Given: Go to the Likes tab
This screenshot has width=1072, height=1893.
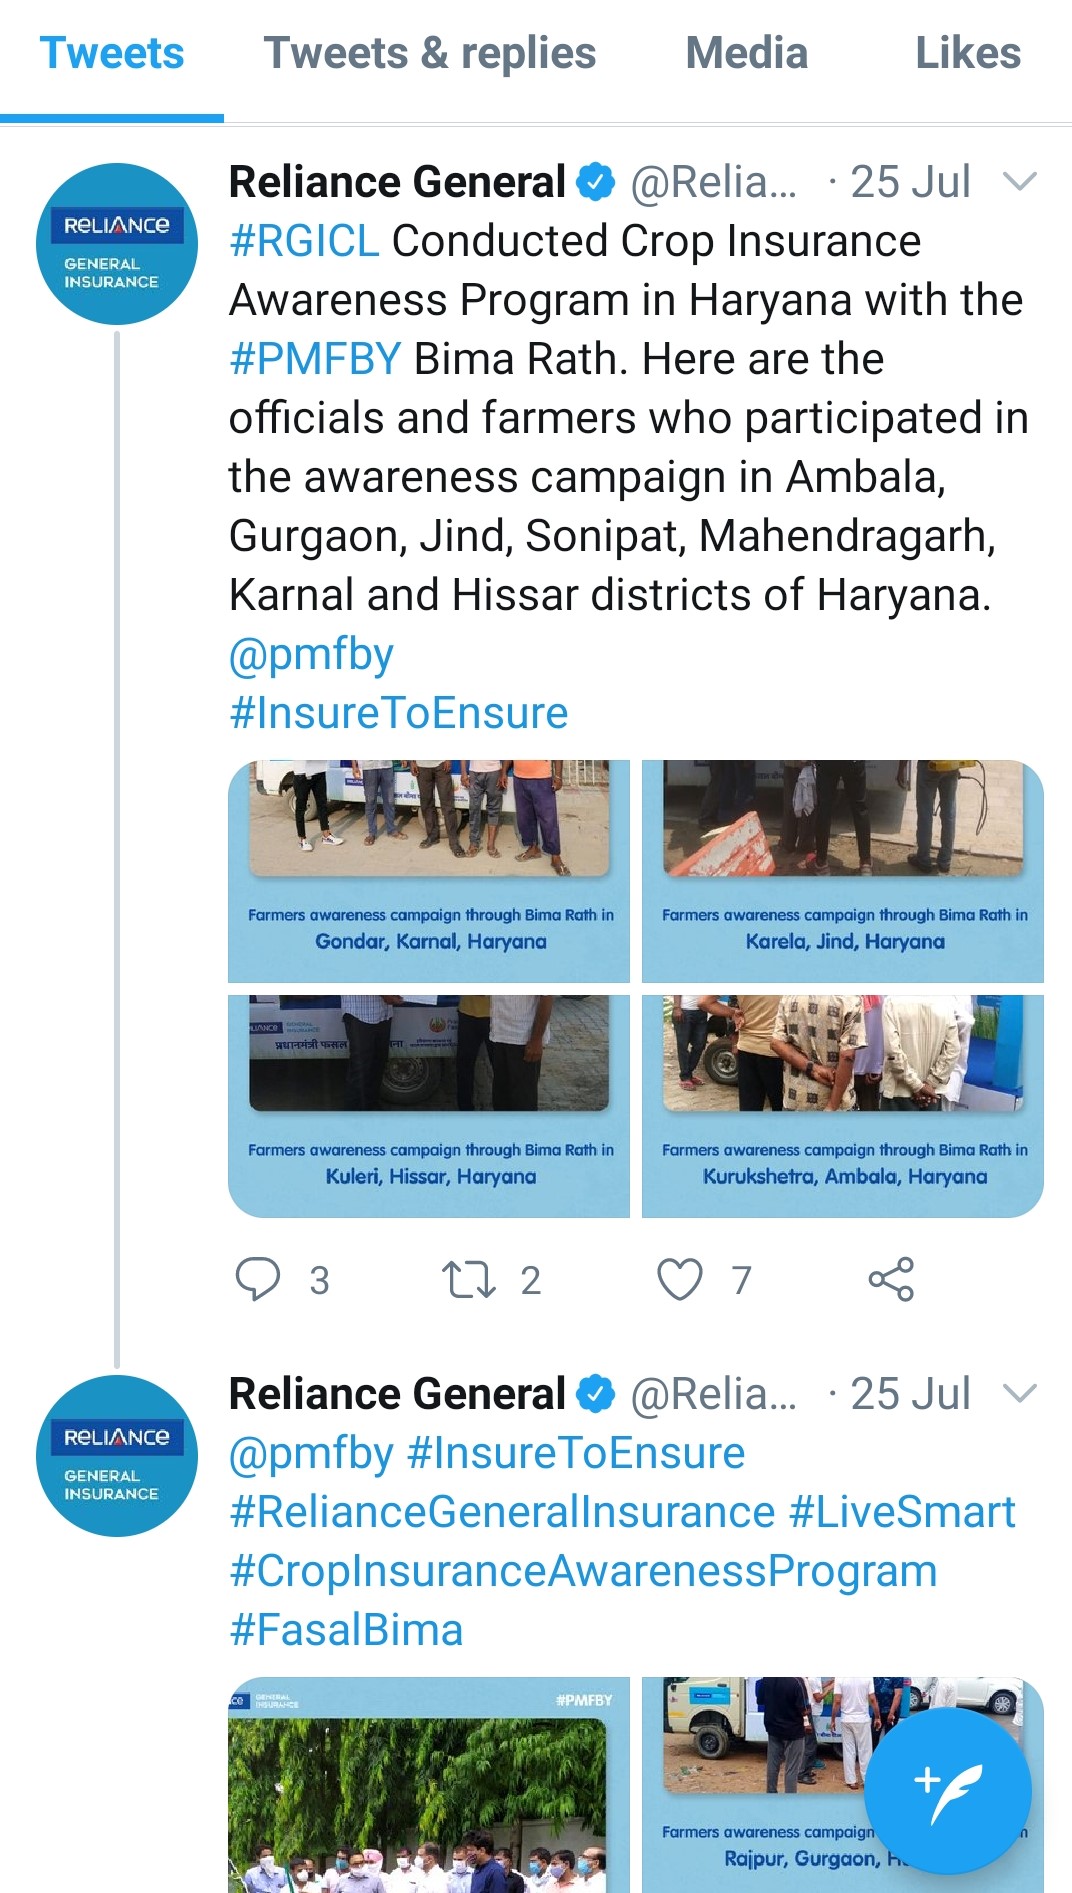Looking at the screenshot, I should 967,54.
